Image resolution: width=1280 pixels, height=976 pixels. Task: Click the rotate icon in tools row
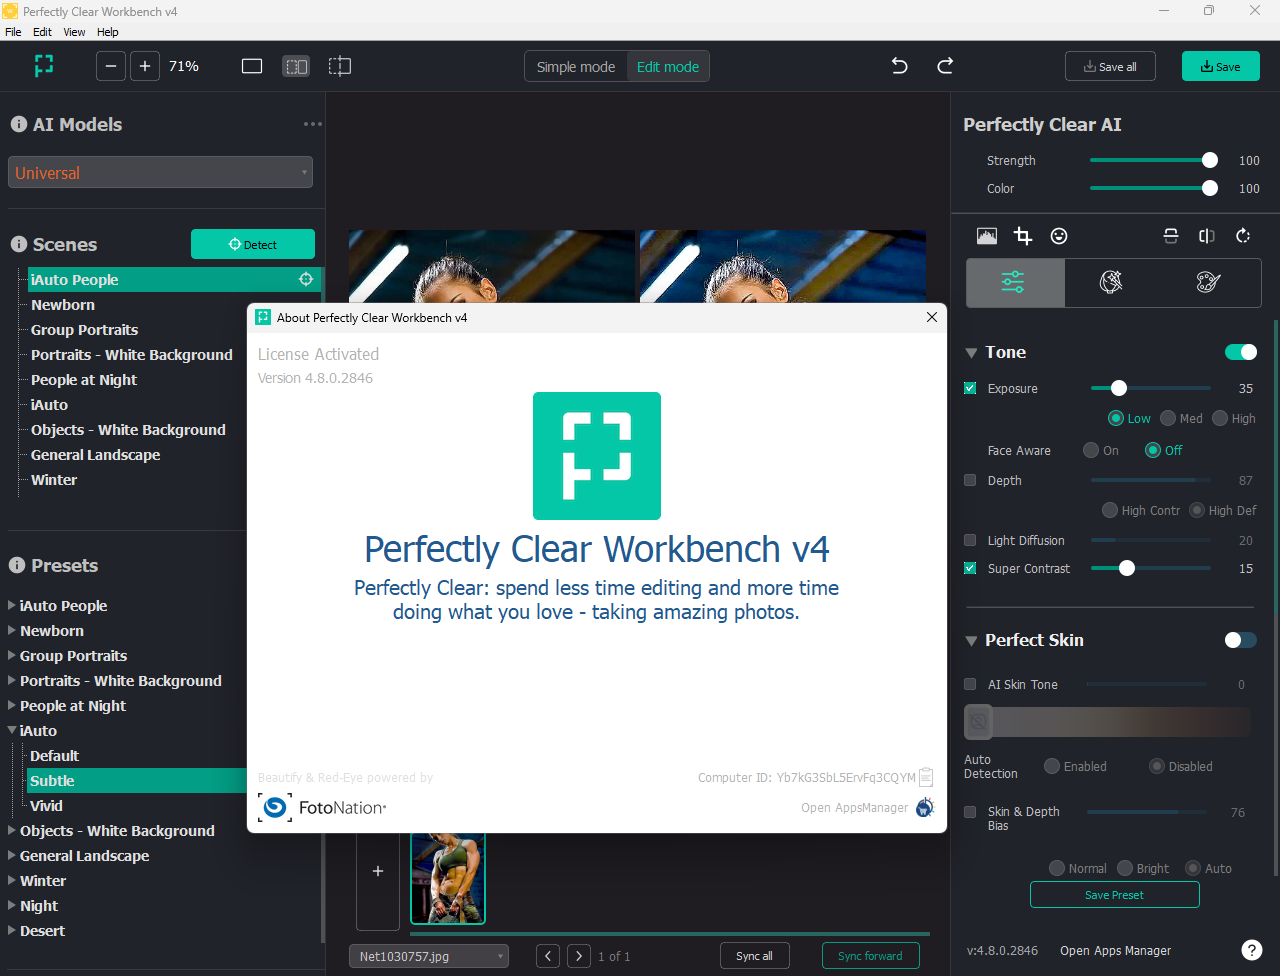point(1243,236)
